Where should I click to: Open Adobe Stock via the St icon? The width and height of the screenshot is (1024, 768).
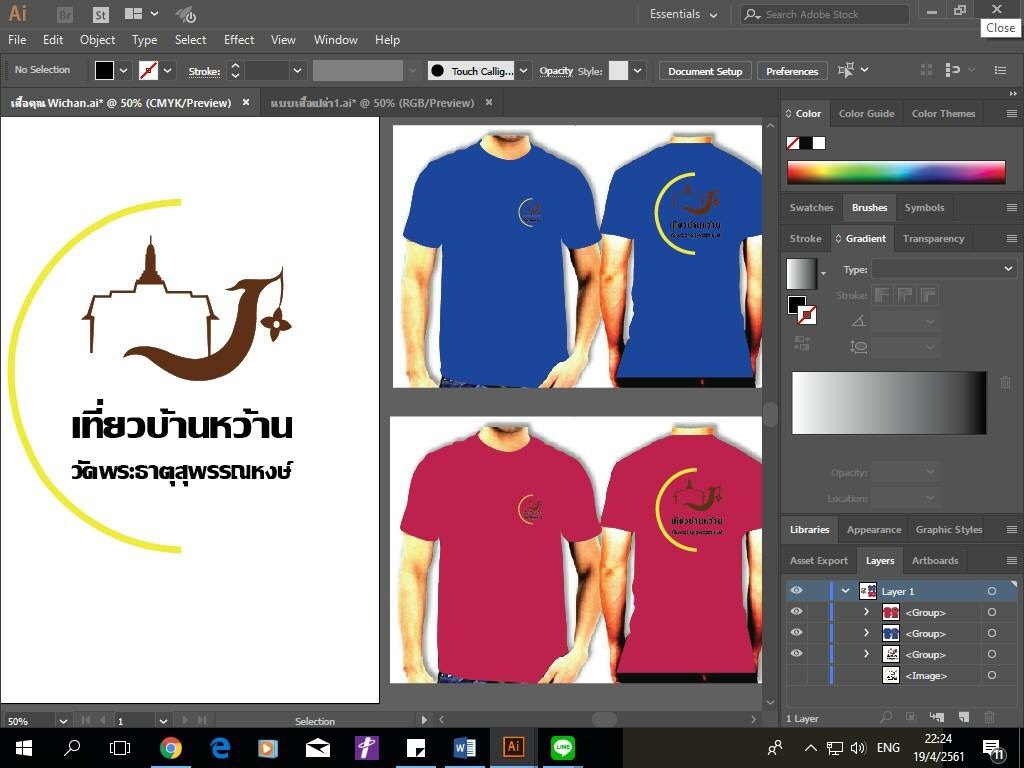100,15
